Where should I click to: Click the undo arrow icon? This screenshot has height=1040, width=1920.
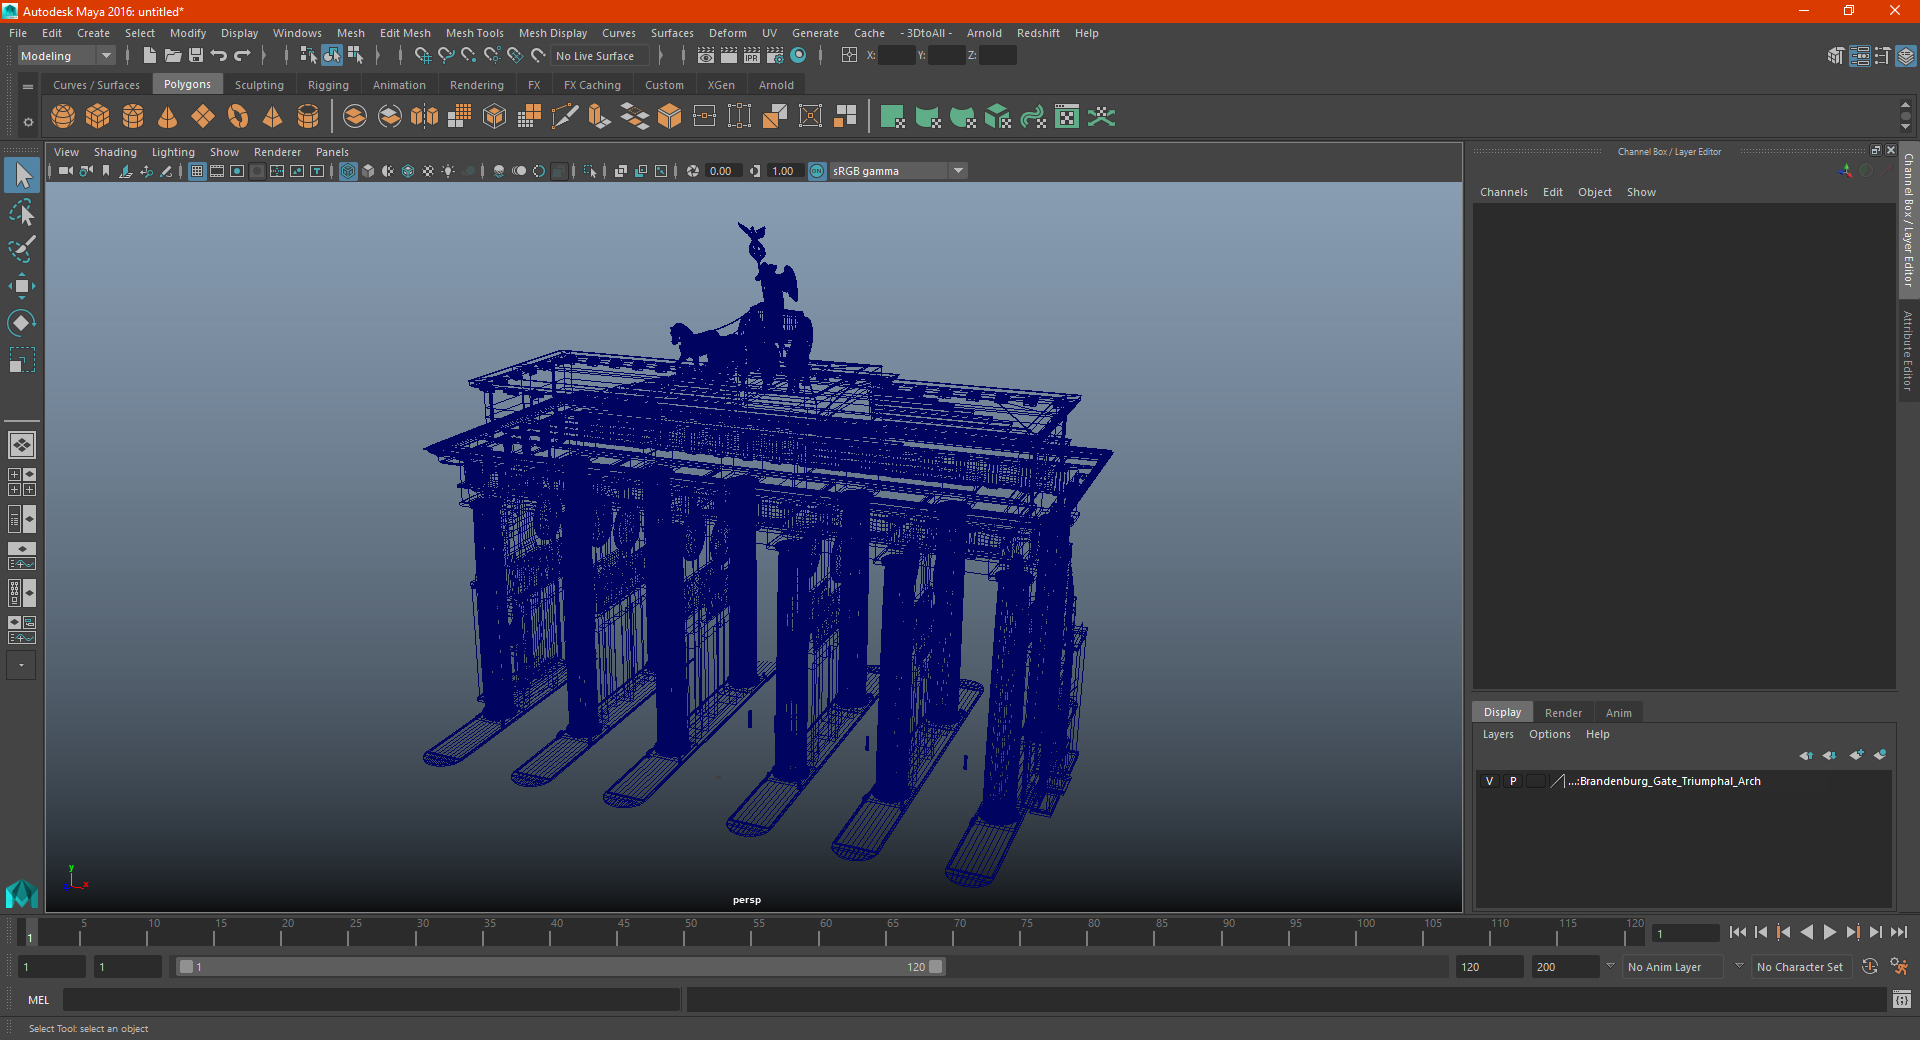[x=219, y=56]
